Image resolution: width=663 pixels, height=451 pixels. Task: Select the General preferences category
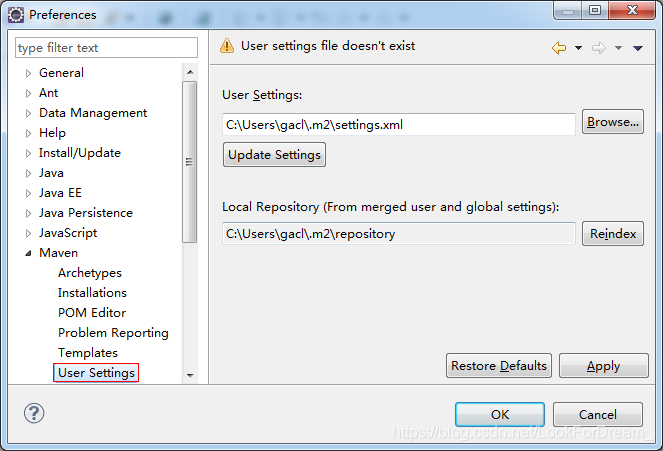(x=61, y=73)
